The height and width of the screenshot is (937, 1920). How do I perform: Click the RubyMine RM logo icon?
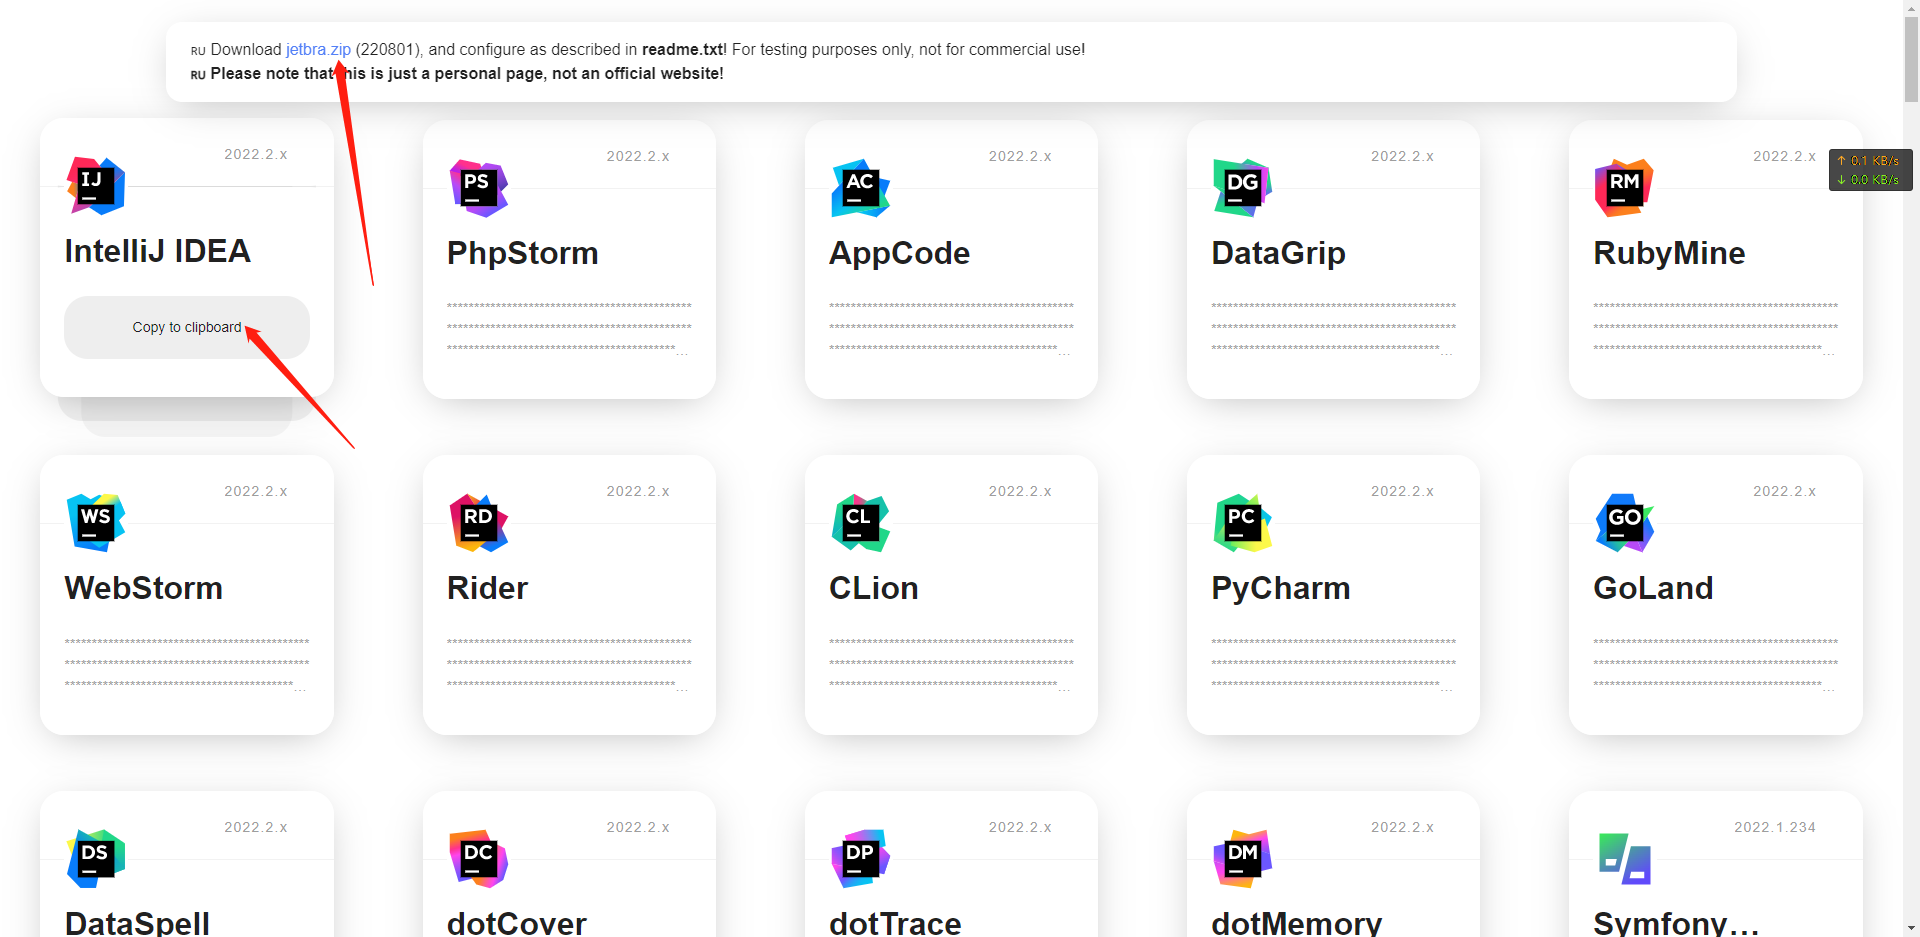[x=1625, y=188]
